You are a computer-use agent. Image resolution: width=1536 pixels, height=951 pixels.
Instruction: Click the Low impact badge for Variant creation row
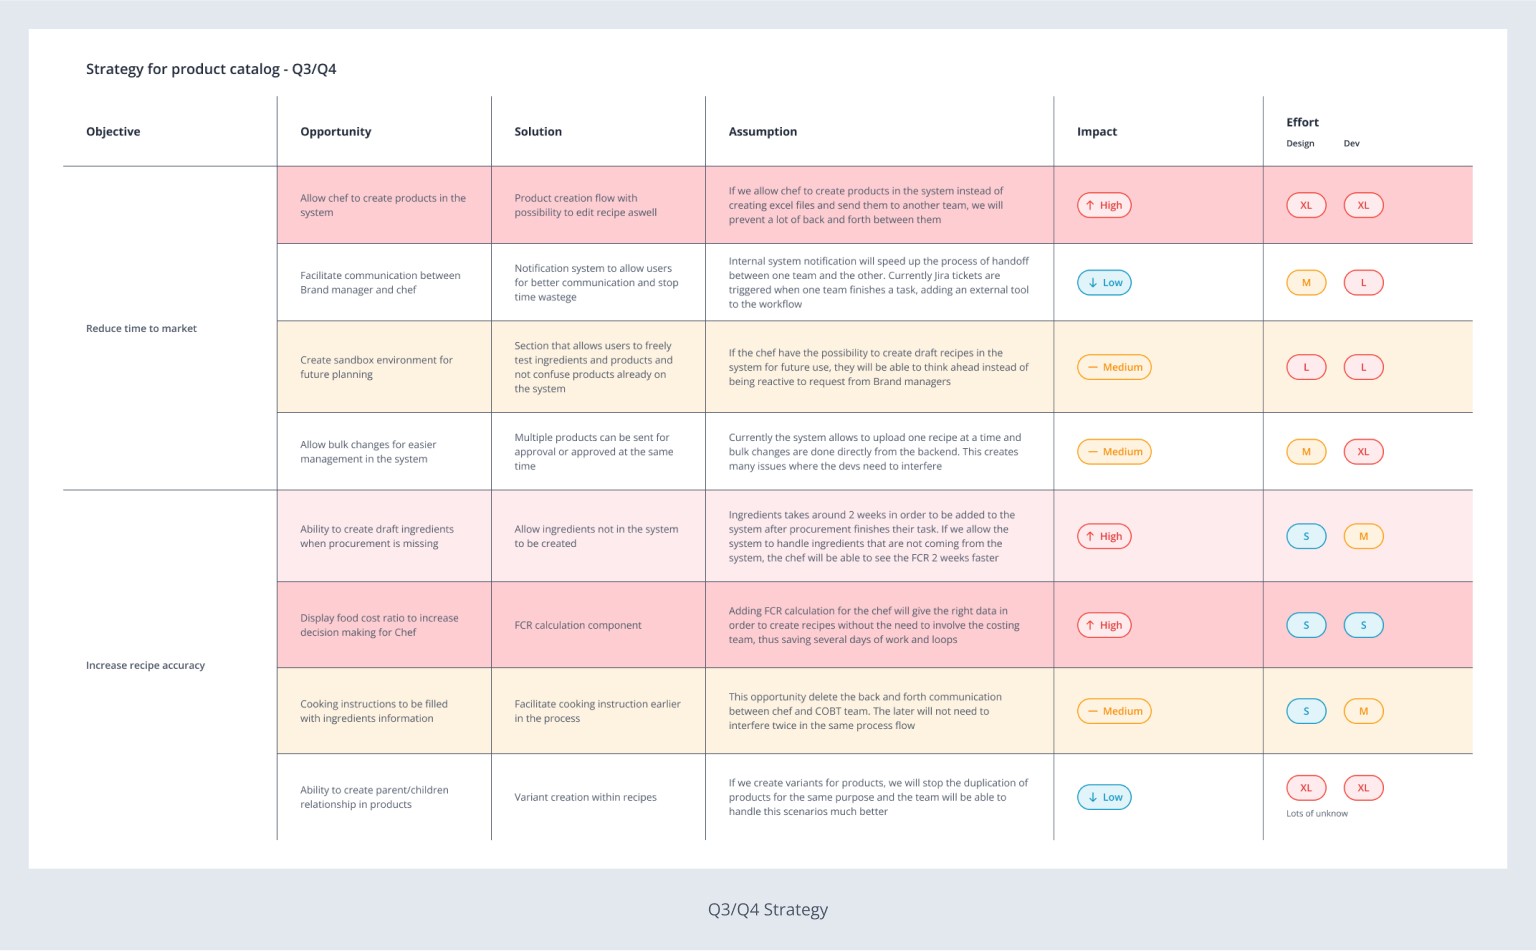pos(1104,797)
